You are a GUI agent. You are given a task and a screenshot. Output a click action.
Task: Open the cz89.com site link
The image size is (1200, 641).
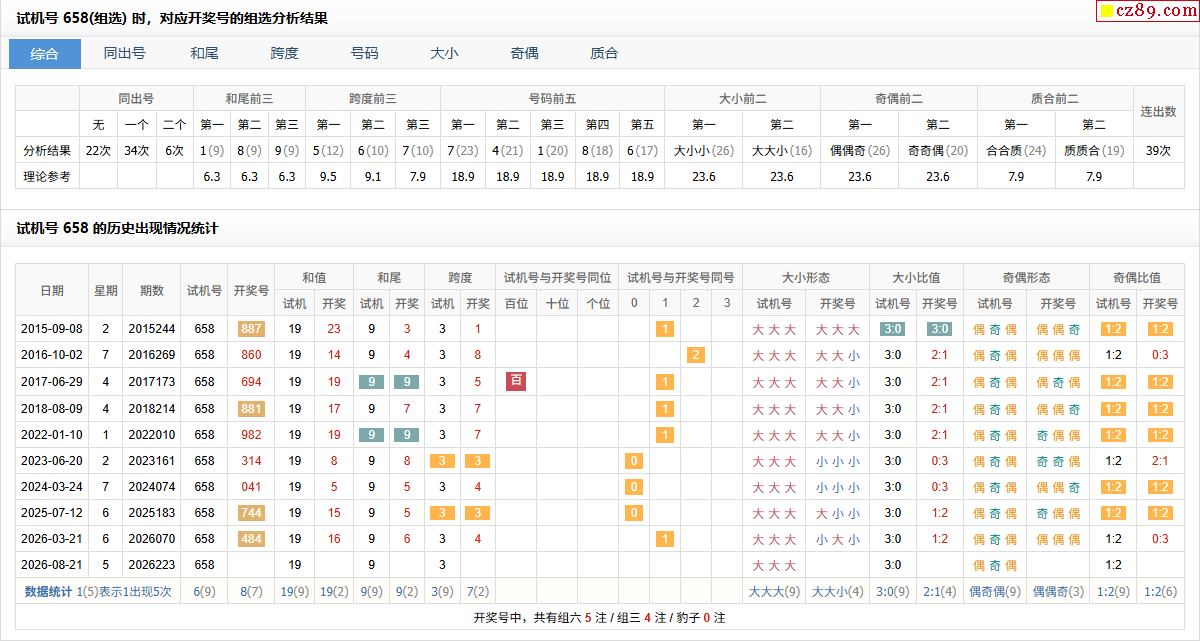1148,12
